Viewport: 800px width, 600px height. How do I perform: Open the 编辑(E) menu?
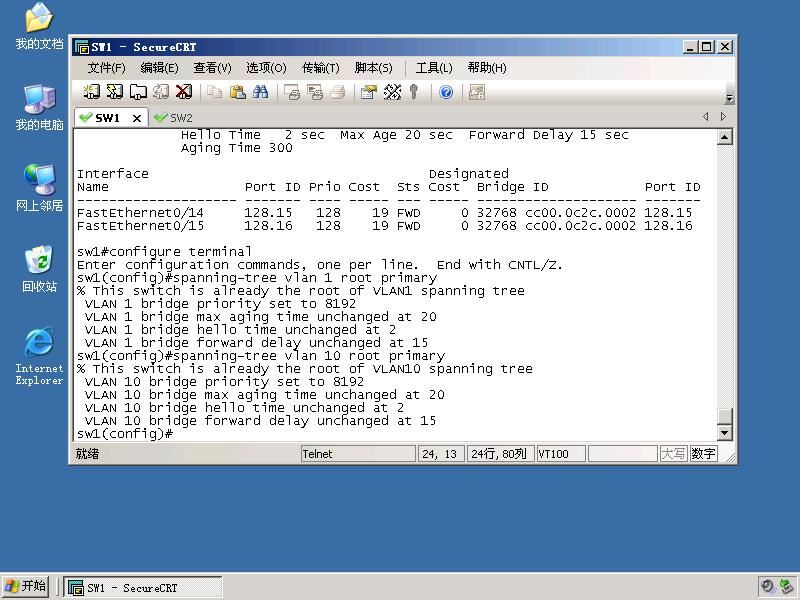pyautogui.click(x=159, y=68)
